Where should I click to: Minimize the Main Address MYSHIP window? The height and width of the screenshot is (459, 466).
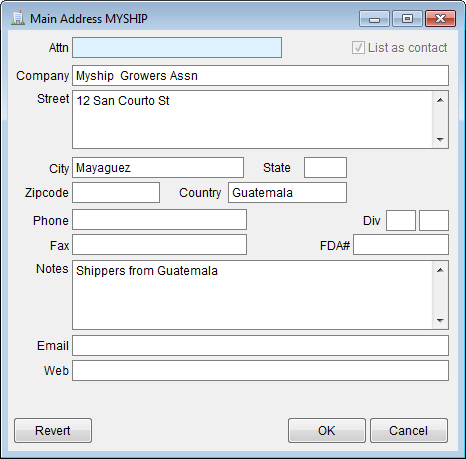(374, 19)
